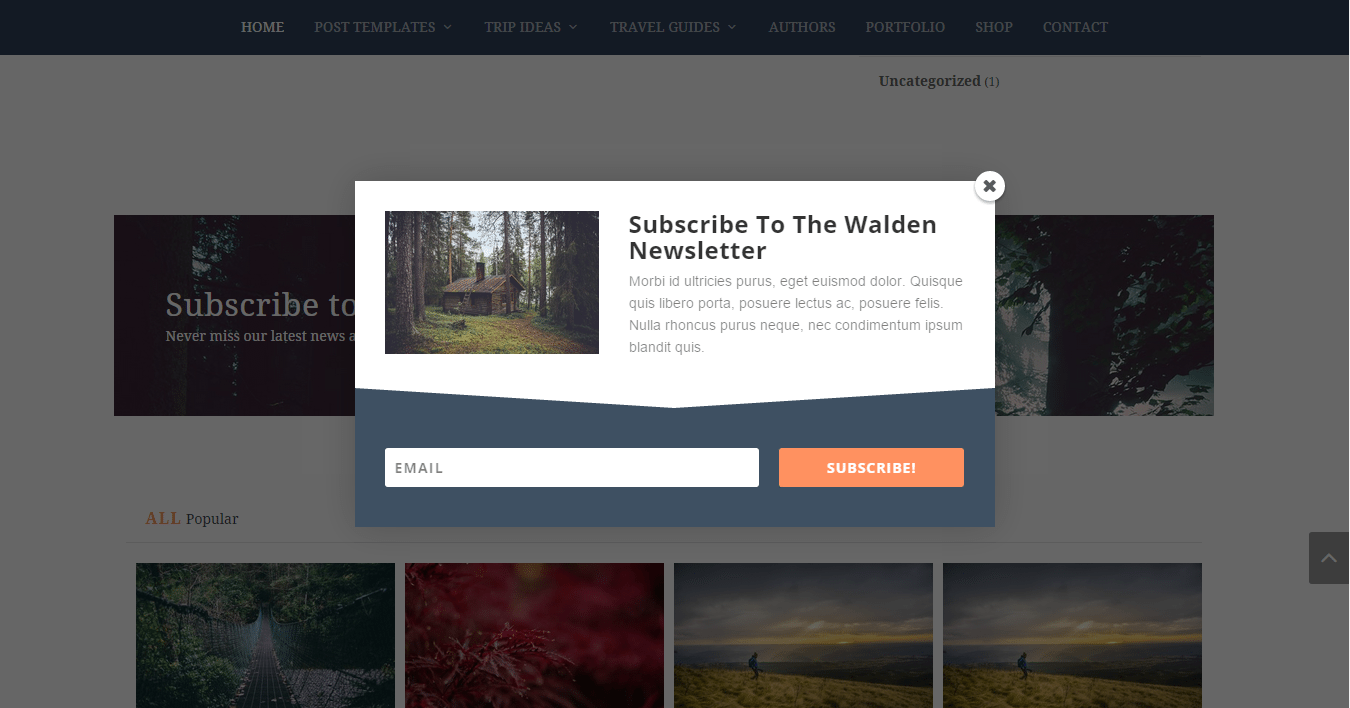The height and width of the screenshot is (708, 1350).
Task: Open the suspension bridge post thumbnail
Action: tap(265, 635)
